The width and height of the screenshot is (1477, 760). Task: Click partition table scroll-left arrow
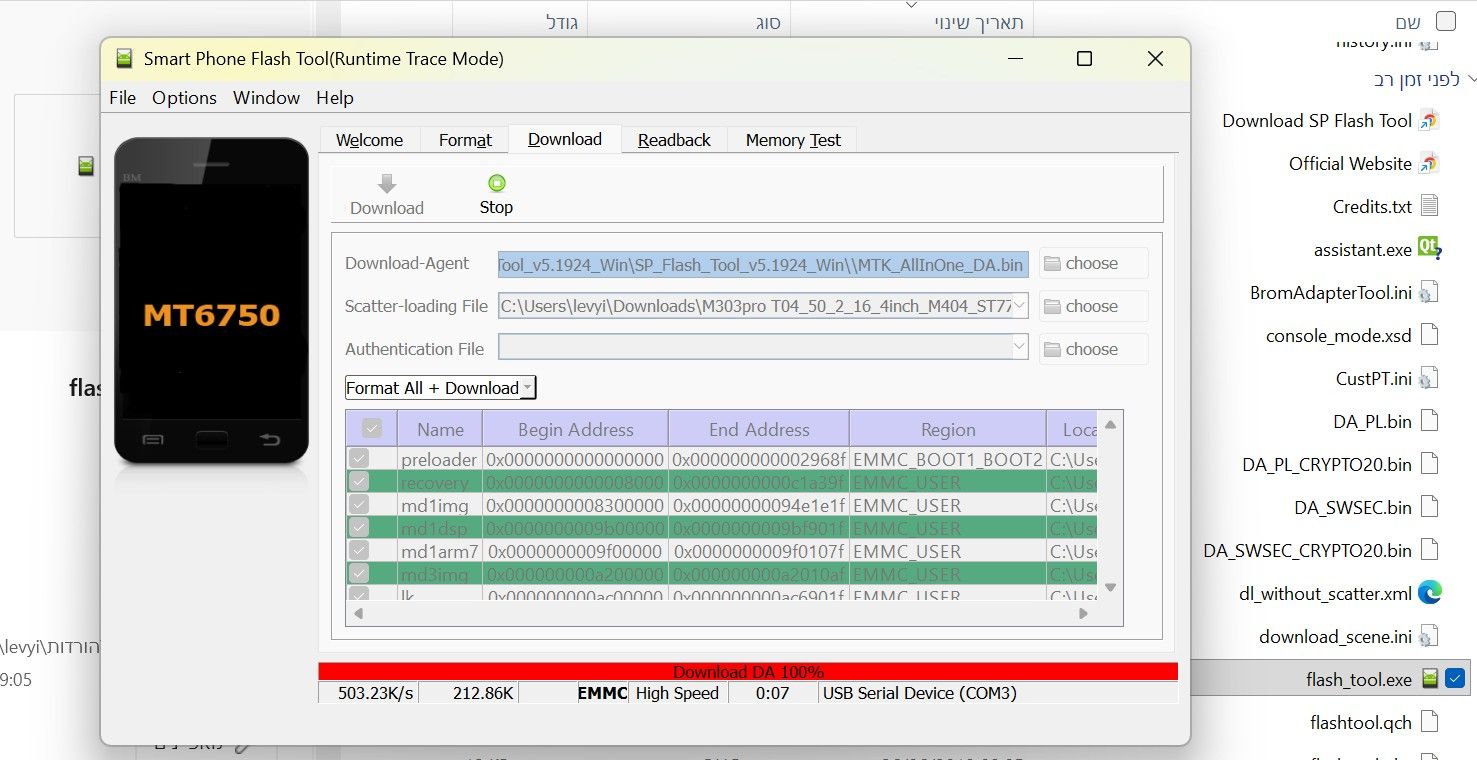(x=358, y=613)
